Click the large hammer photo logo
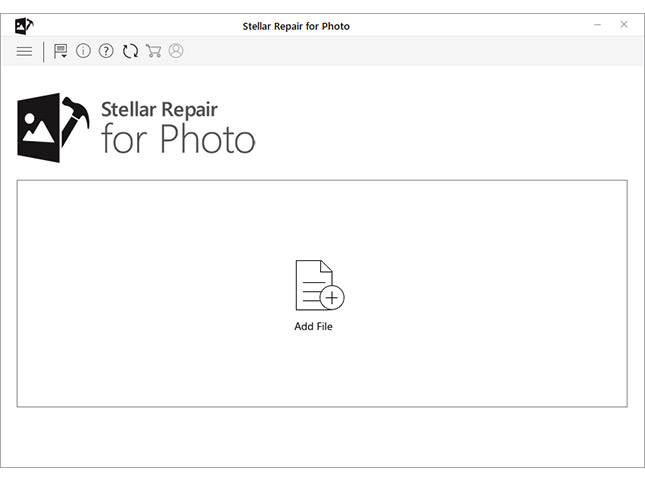 tap(52, 126)
